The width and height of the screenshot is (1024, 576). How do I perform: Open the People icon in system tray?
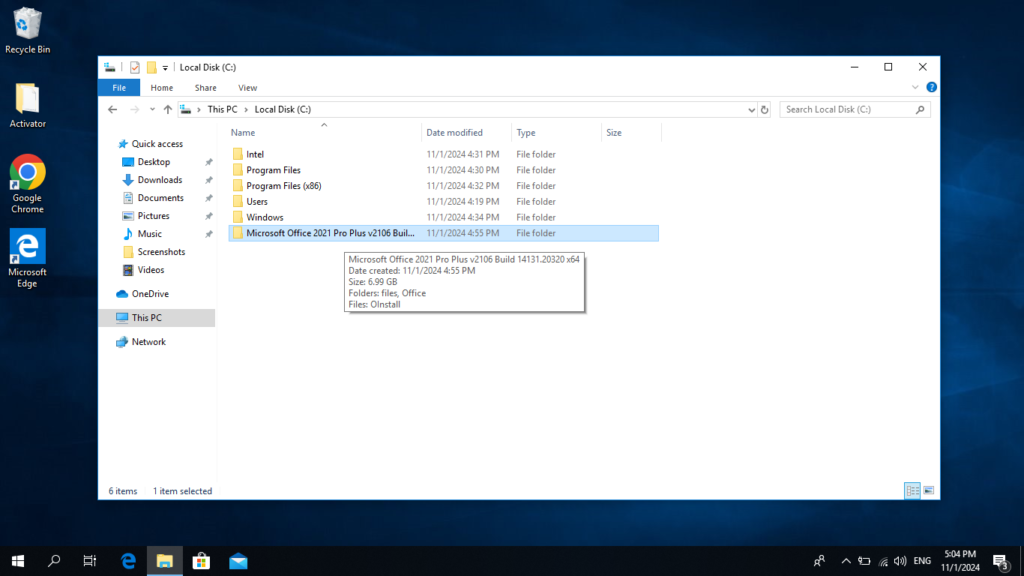[819, 561]
